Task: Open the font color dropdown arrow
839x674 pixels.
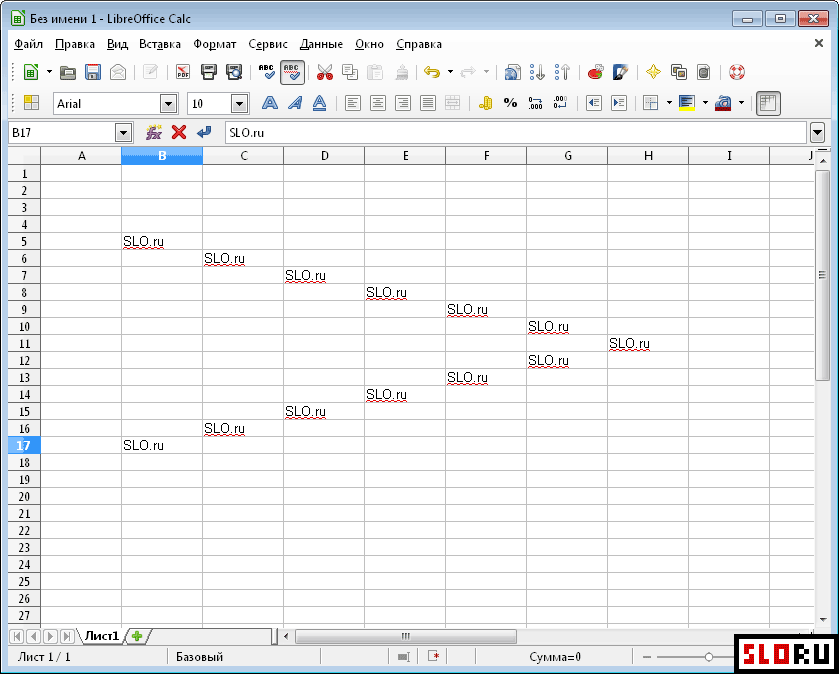Action: 741,103
